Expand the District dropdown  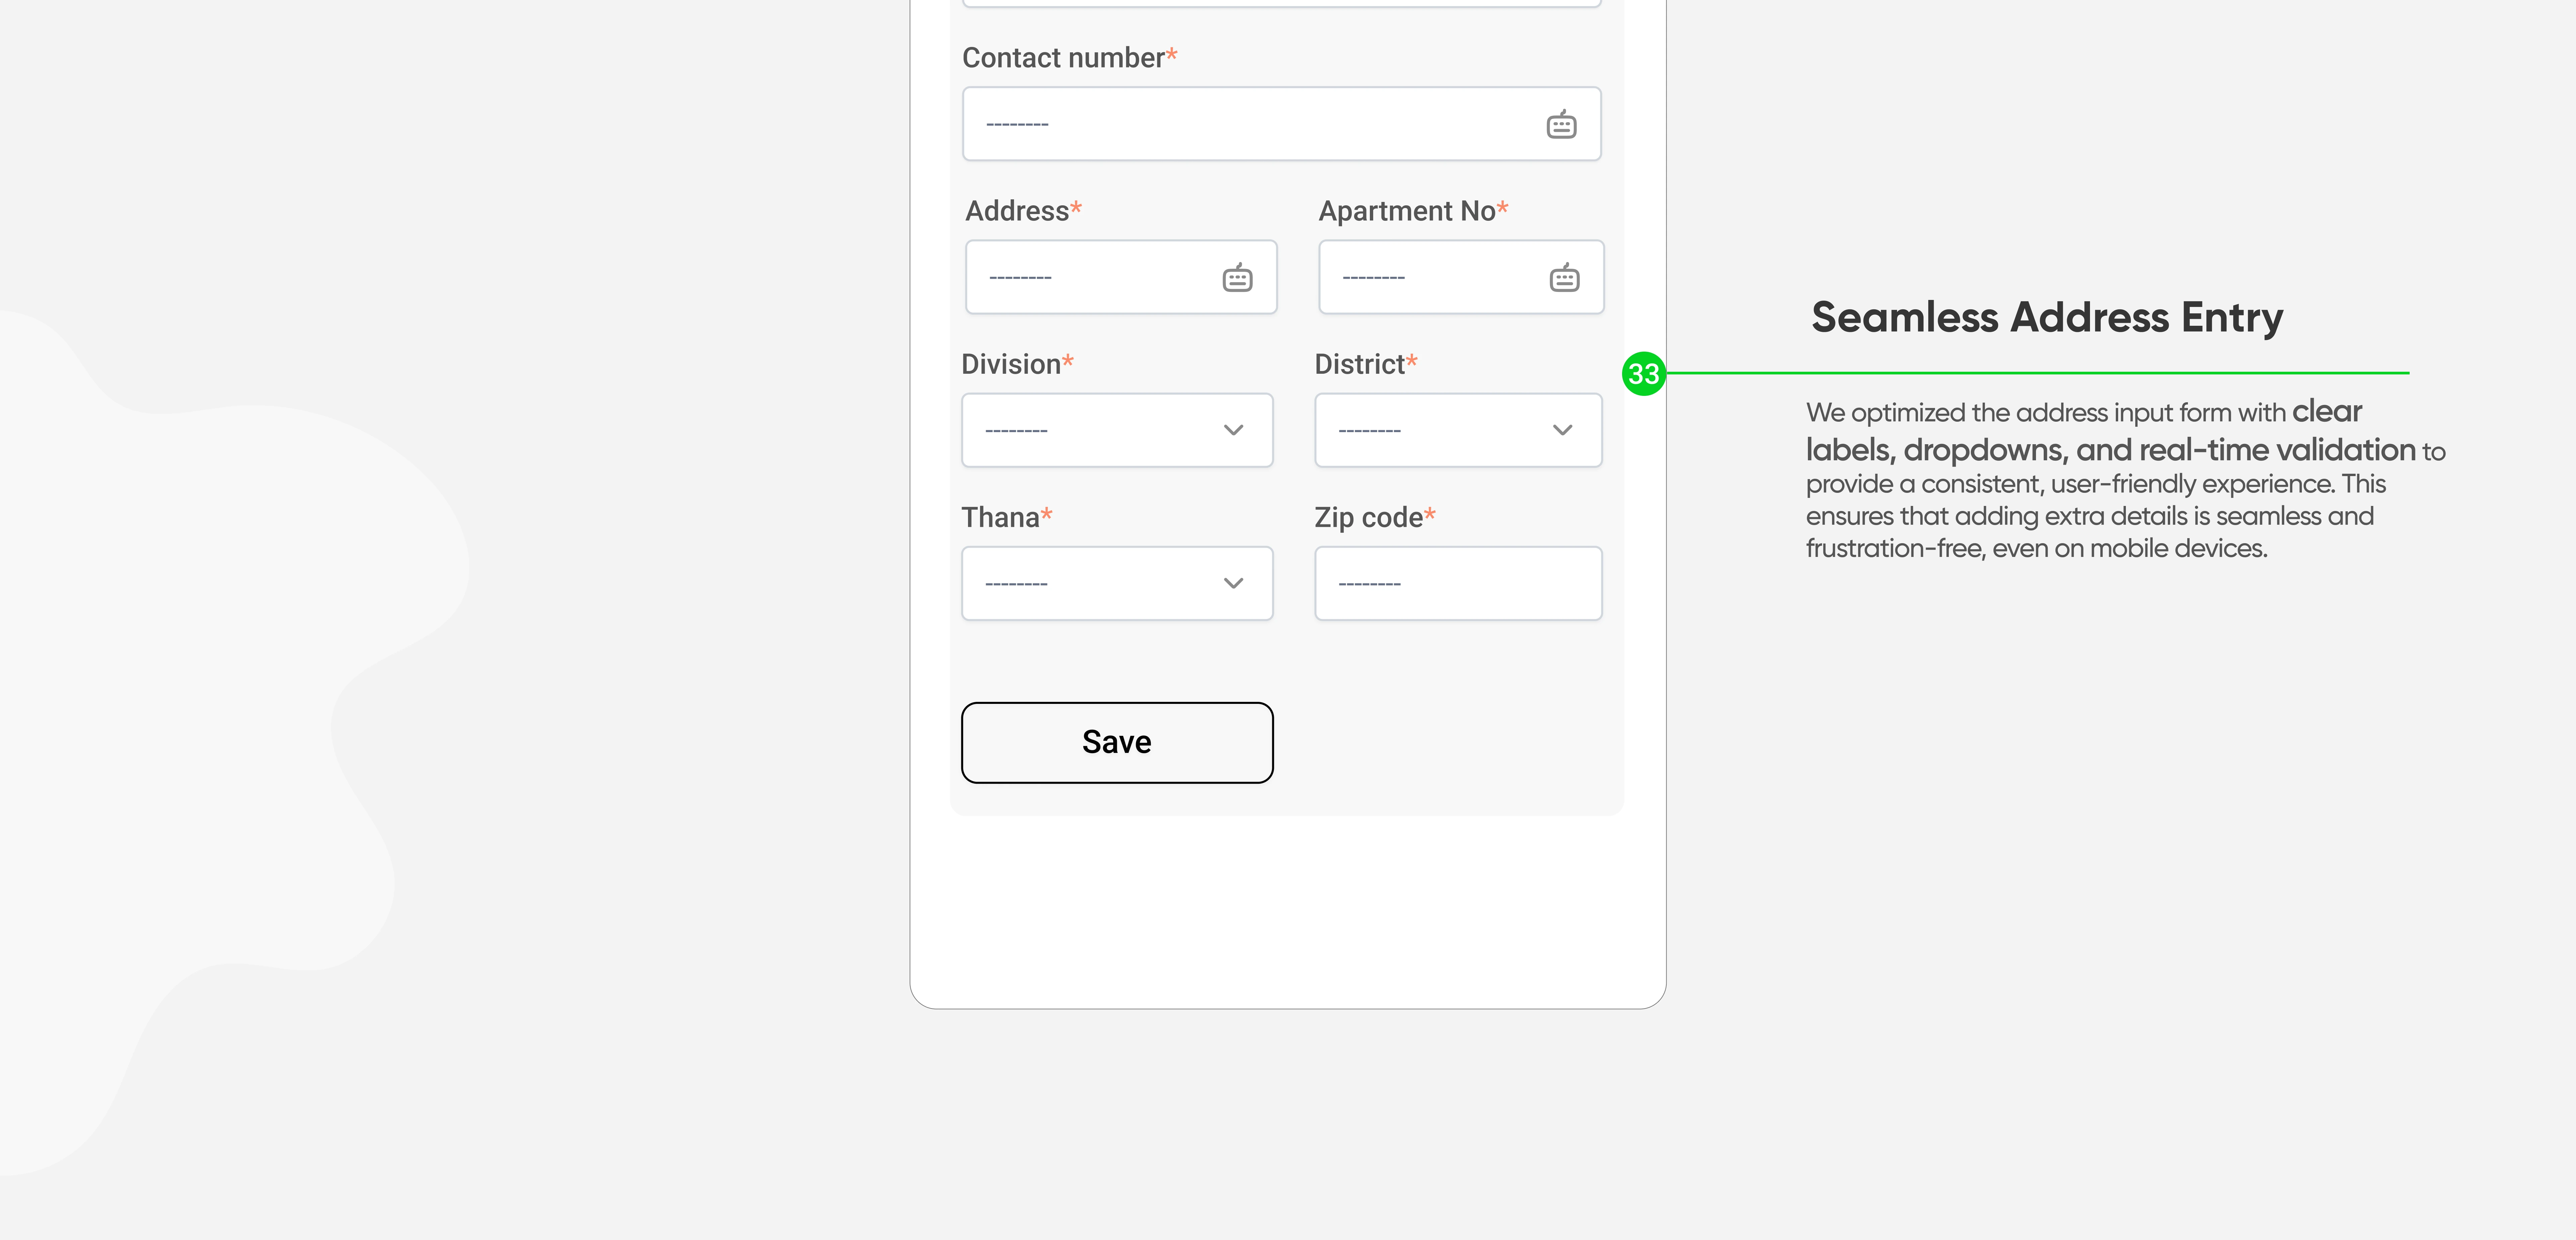[x=1457, y=430]
